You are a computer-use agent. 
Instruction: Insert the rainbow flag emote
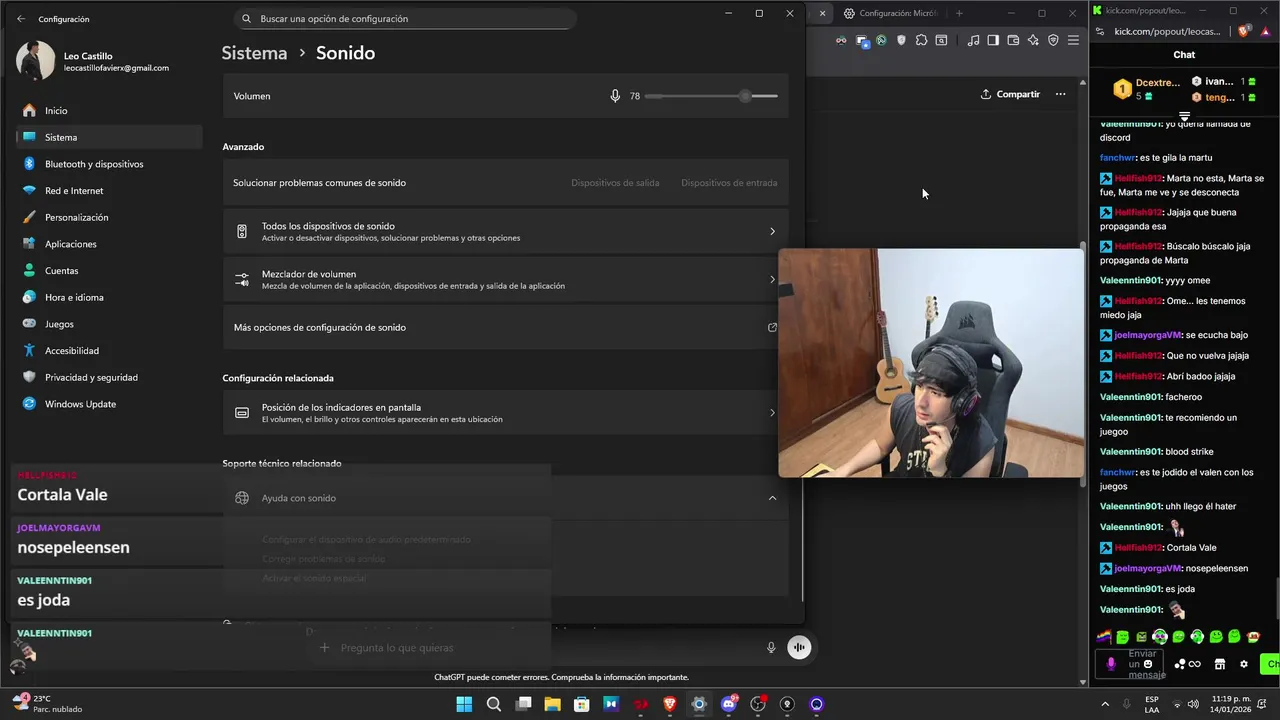(1104, 637)
